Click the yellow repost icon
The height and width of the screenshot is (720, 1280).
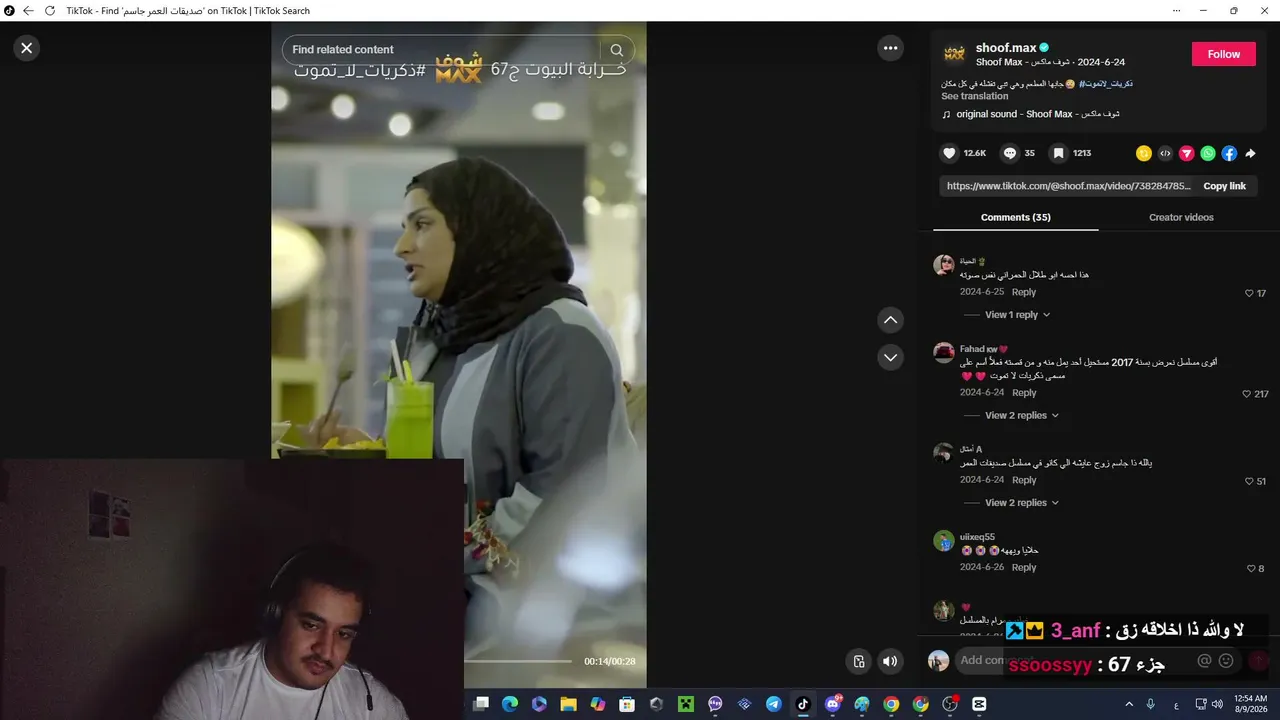point(1144,153)
